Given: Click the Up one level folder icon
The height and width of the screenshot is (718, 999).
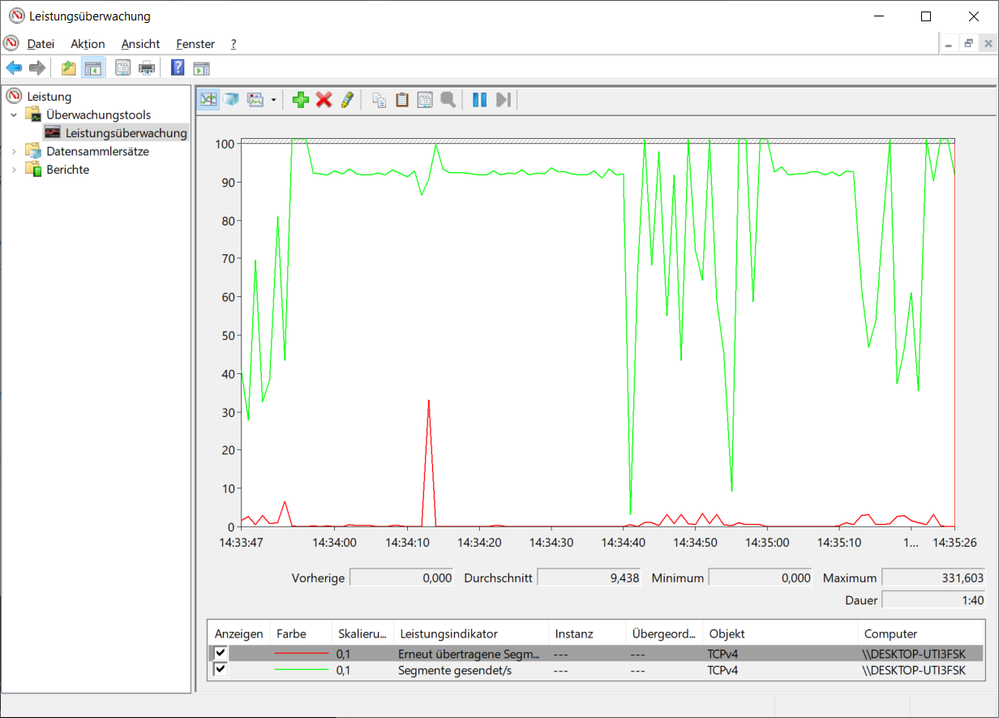Looking at the screenshot, I should point(68,68).
